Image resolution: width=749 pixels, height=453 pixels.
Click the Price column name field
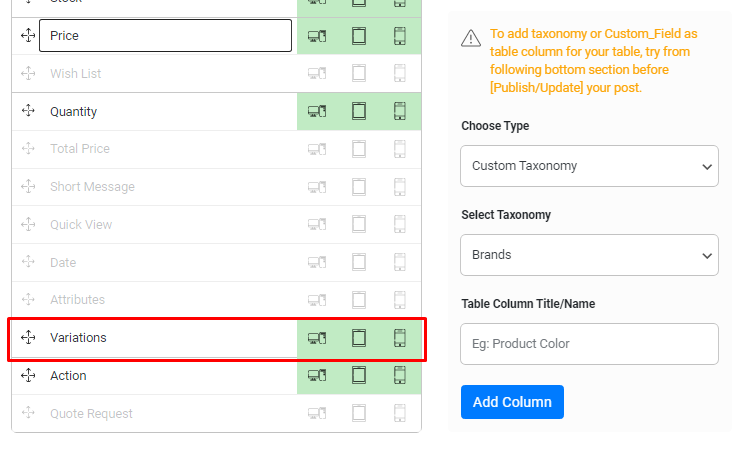click(x=165, y=35)
